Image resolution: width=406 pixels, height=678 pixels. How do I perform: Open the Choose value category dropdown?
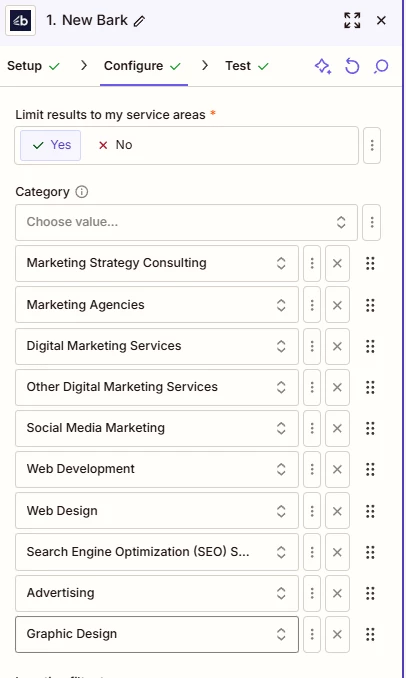pos(186,222)
